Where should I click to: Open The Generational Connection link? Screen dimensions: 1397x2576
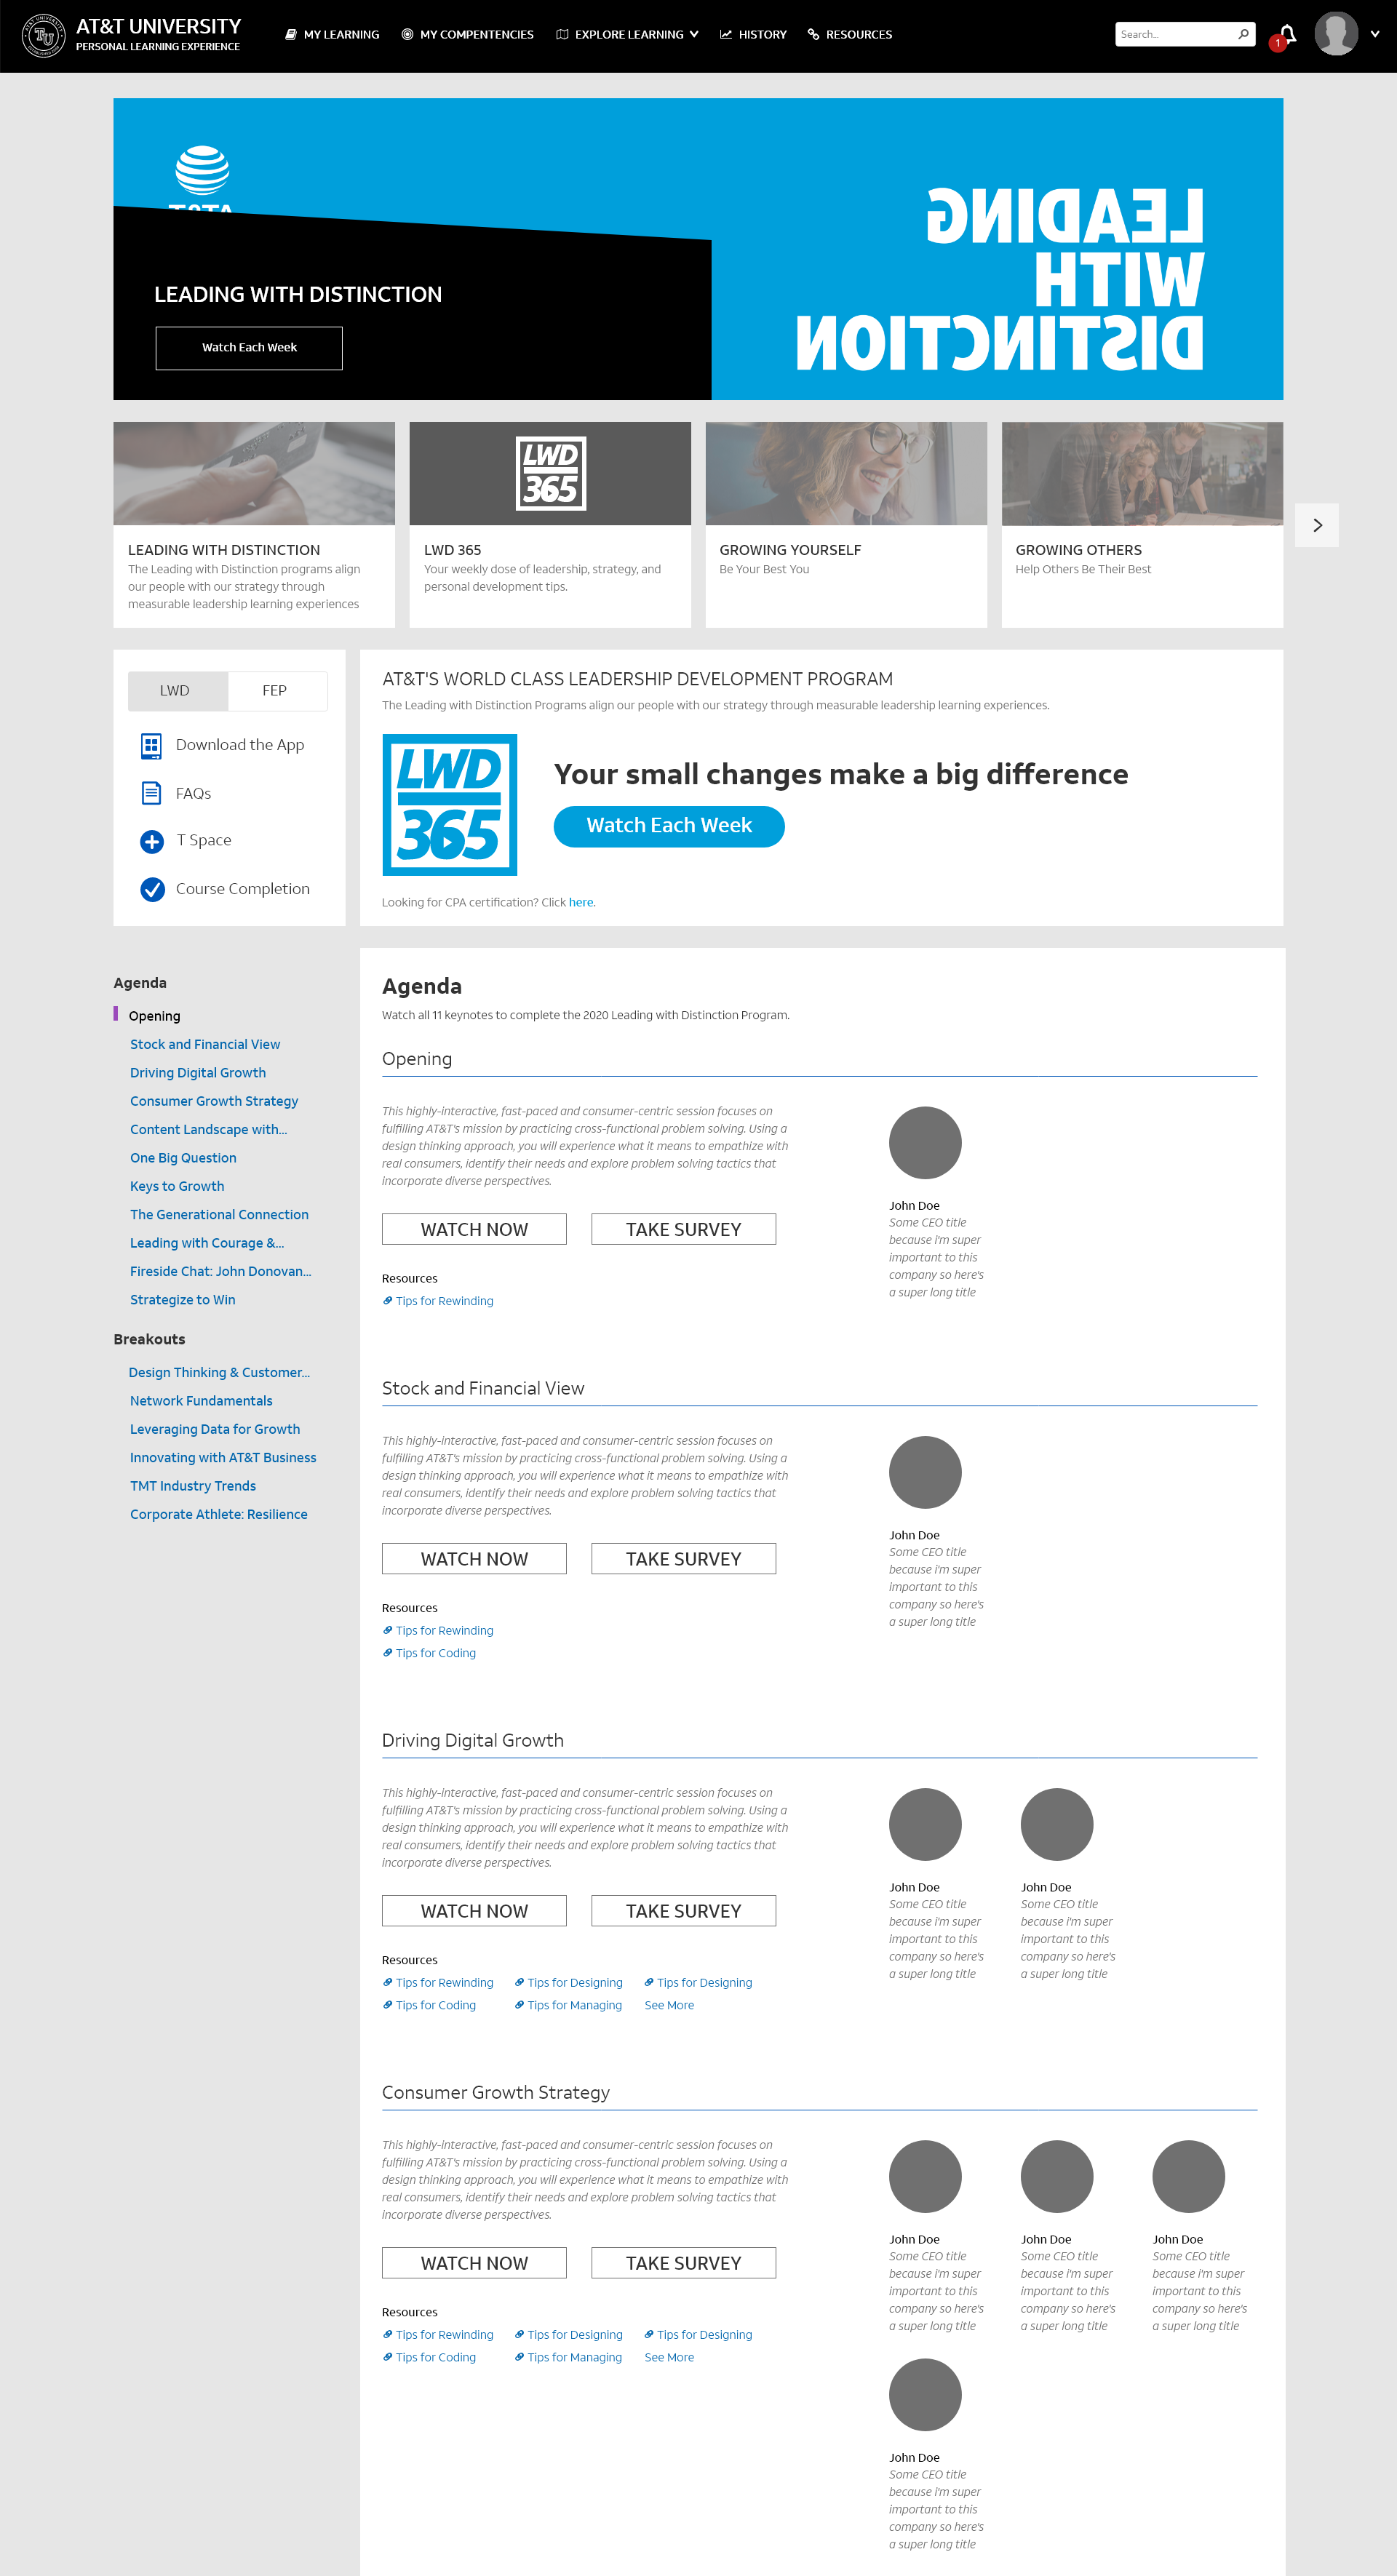219,1214
